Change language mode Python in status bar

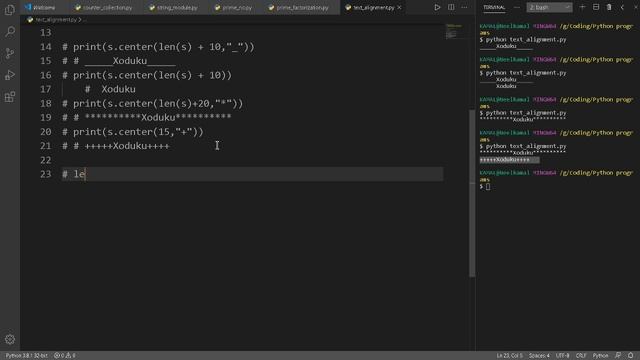tap(600, 356)
